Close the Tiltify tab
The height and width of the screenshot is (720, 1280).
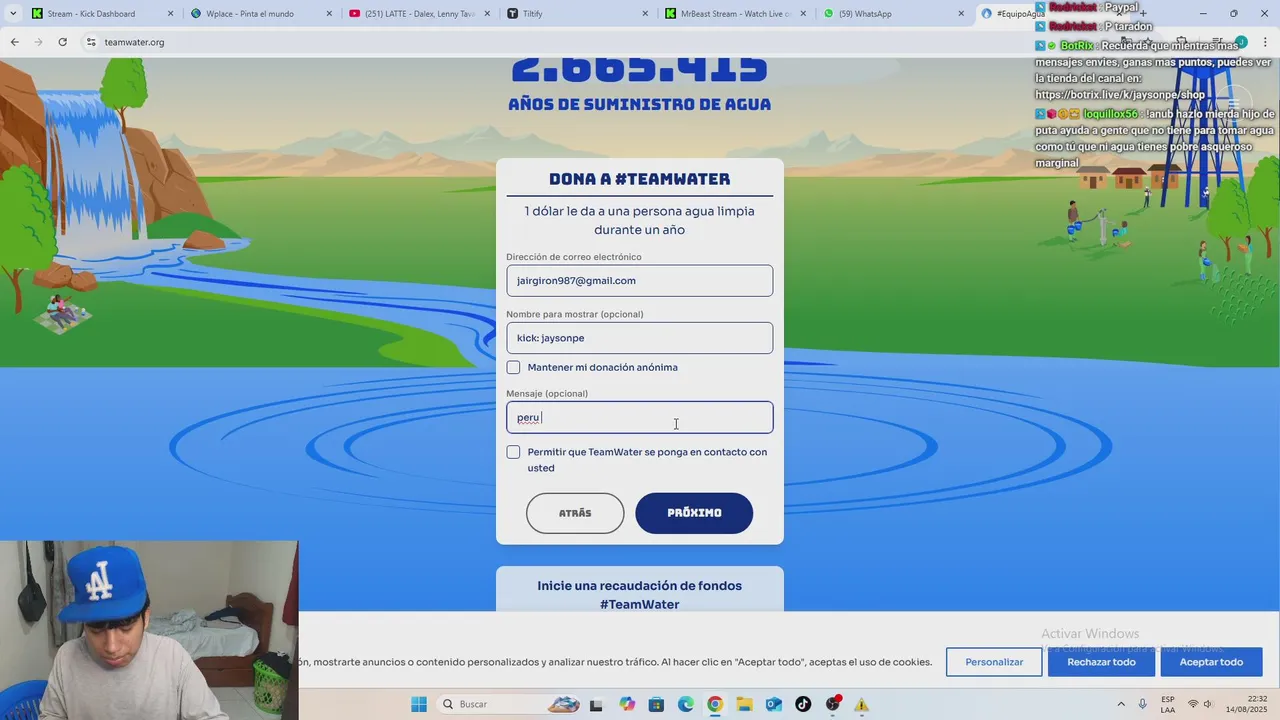point(645,14)
